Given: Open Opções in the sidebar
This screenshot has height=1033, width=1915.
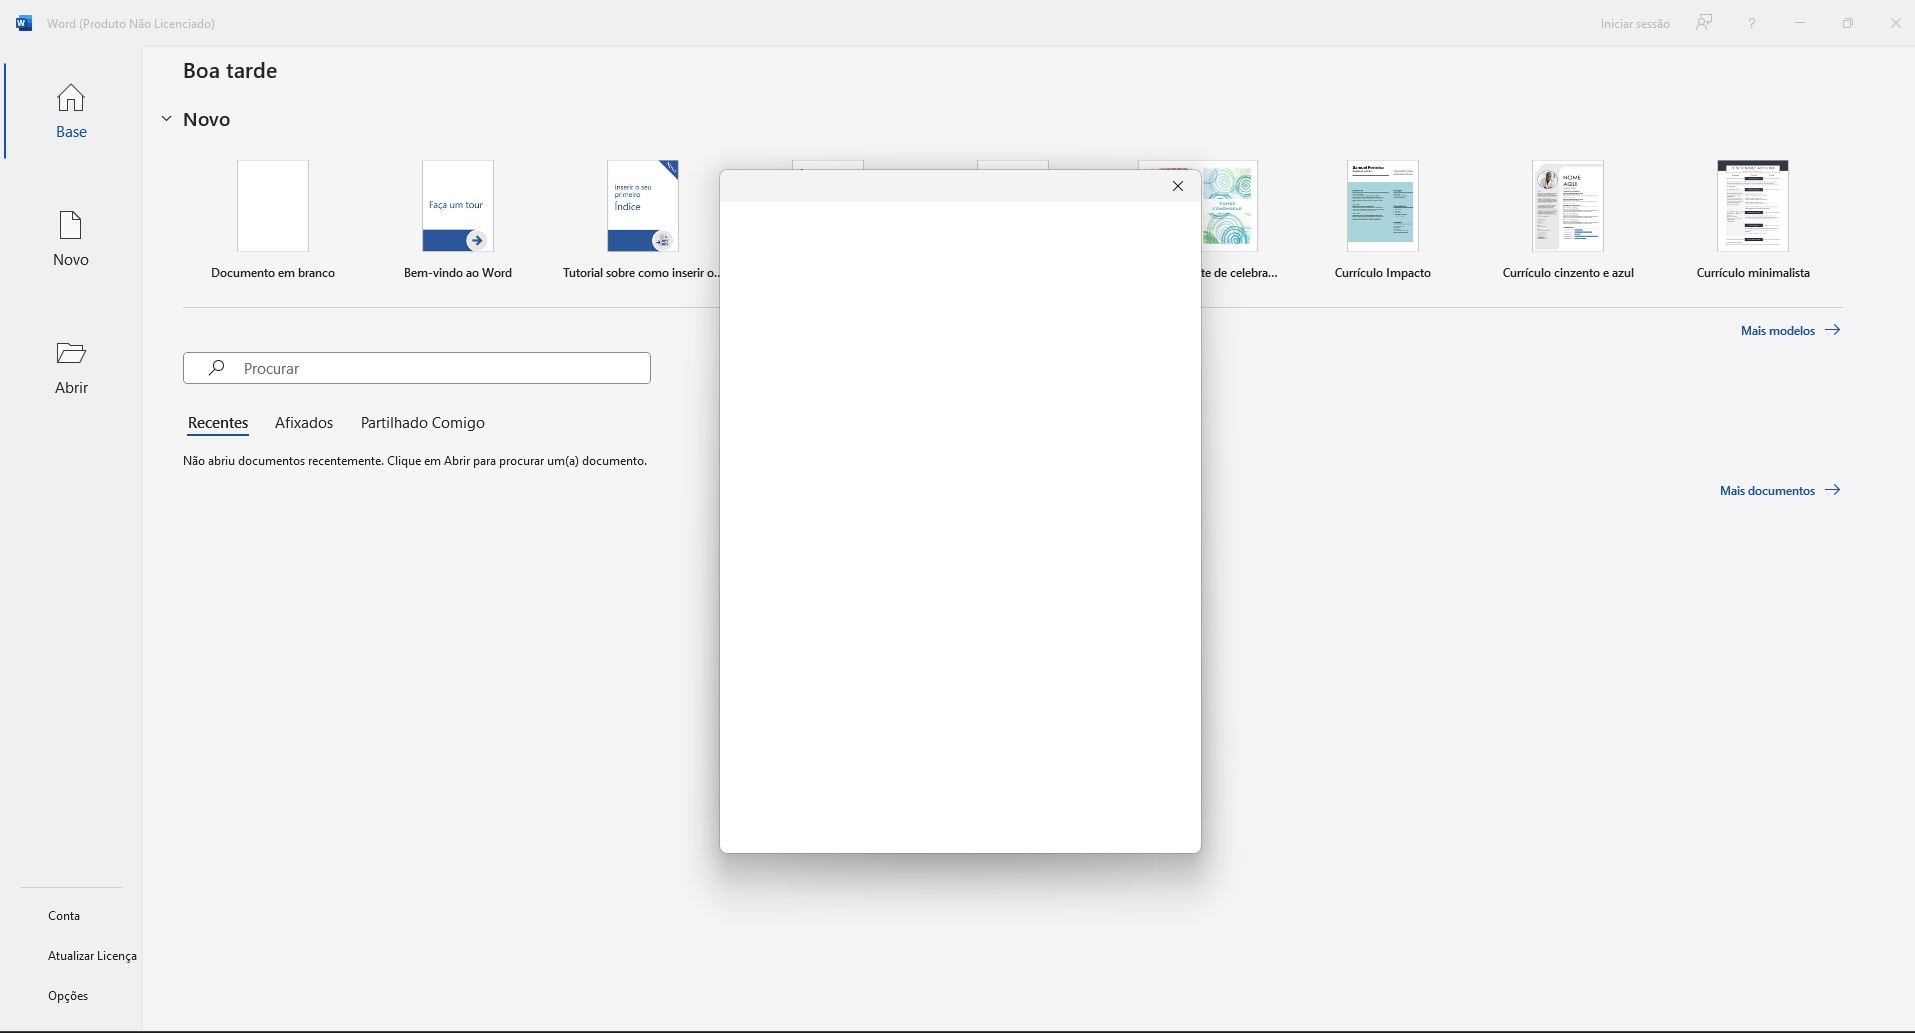Looking at the screenshot, I should click(68, 996).
